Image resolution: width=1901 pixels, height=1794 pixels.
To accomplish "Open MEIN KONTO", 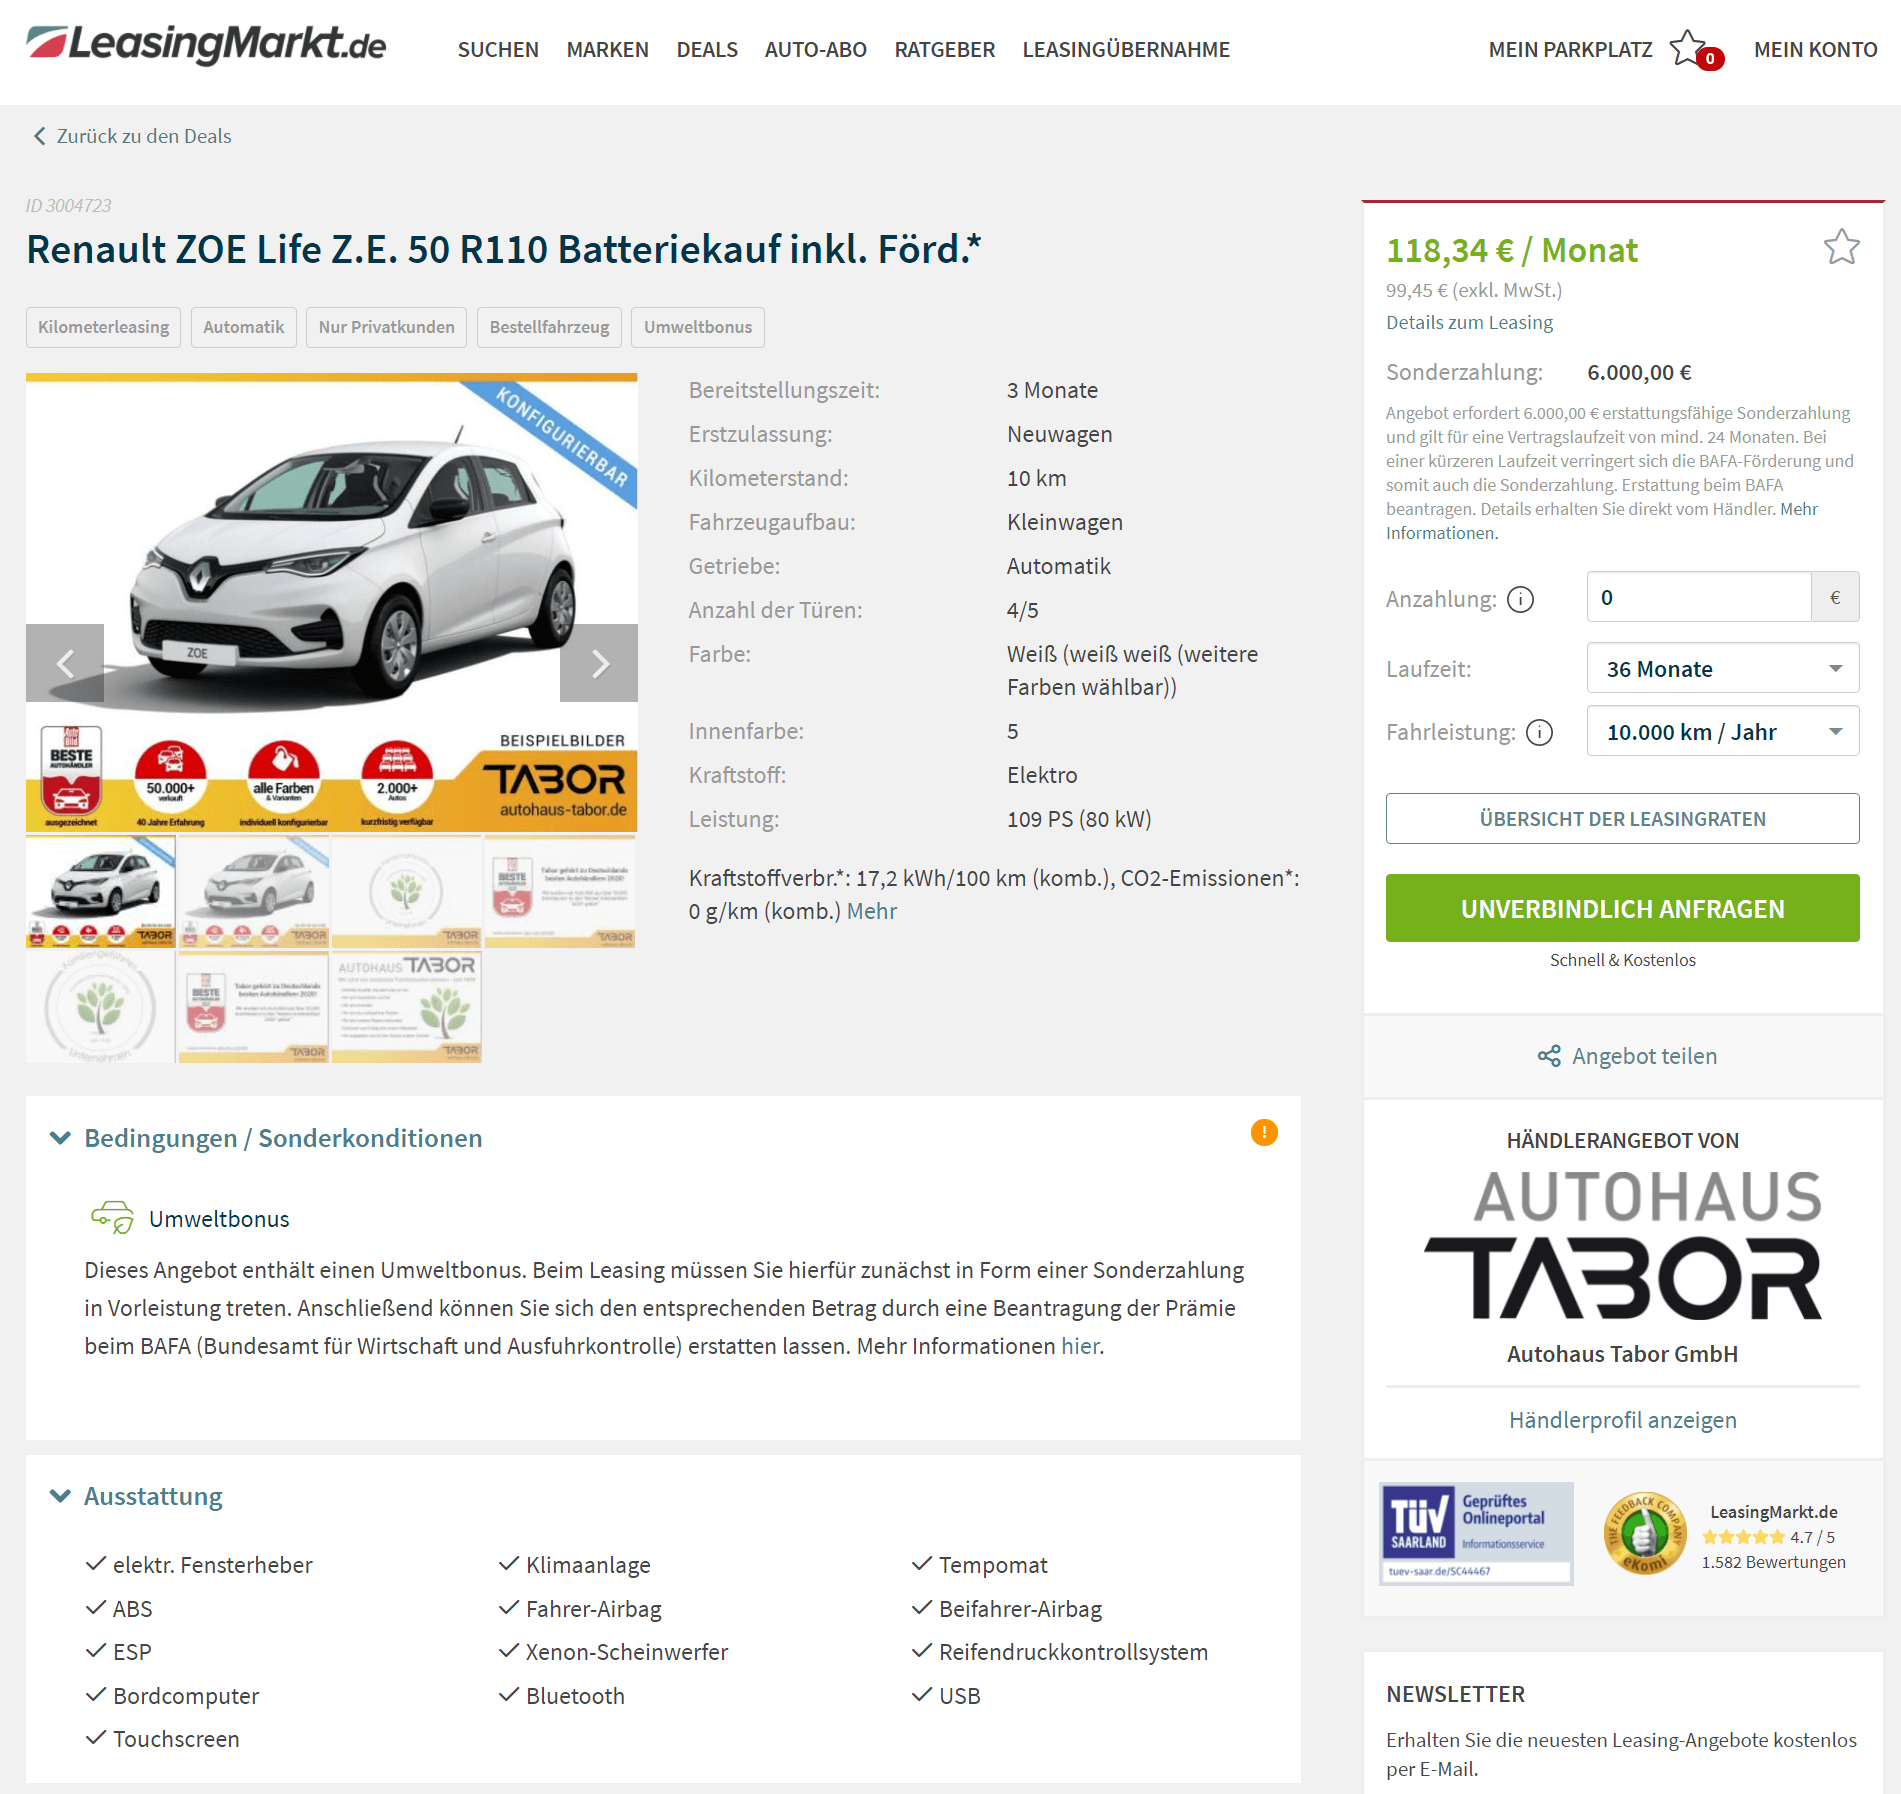I will click(1815, 50).
